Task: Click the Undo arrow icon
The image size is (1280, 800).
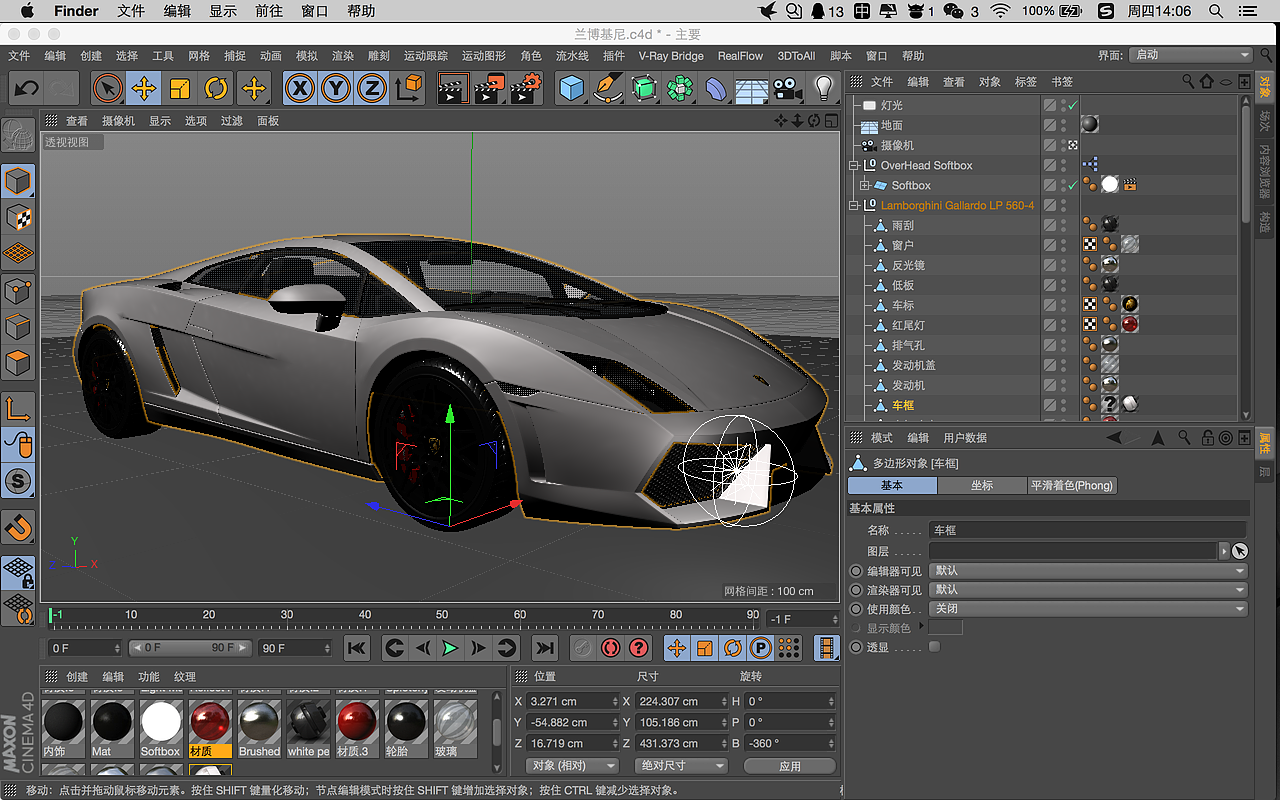Action: point(27,89)
